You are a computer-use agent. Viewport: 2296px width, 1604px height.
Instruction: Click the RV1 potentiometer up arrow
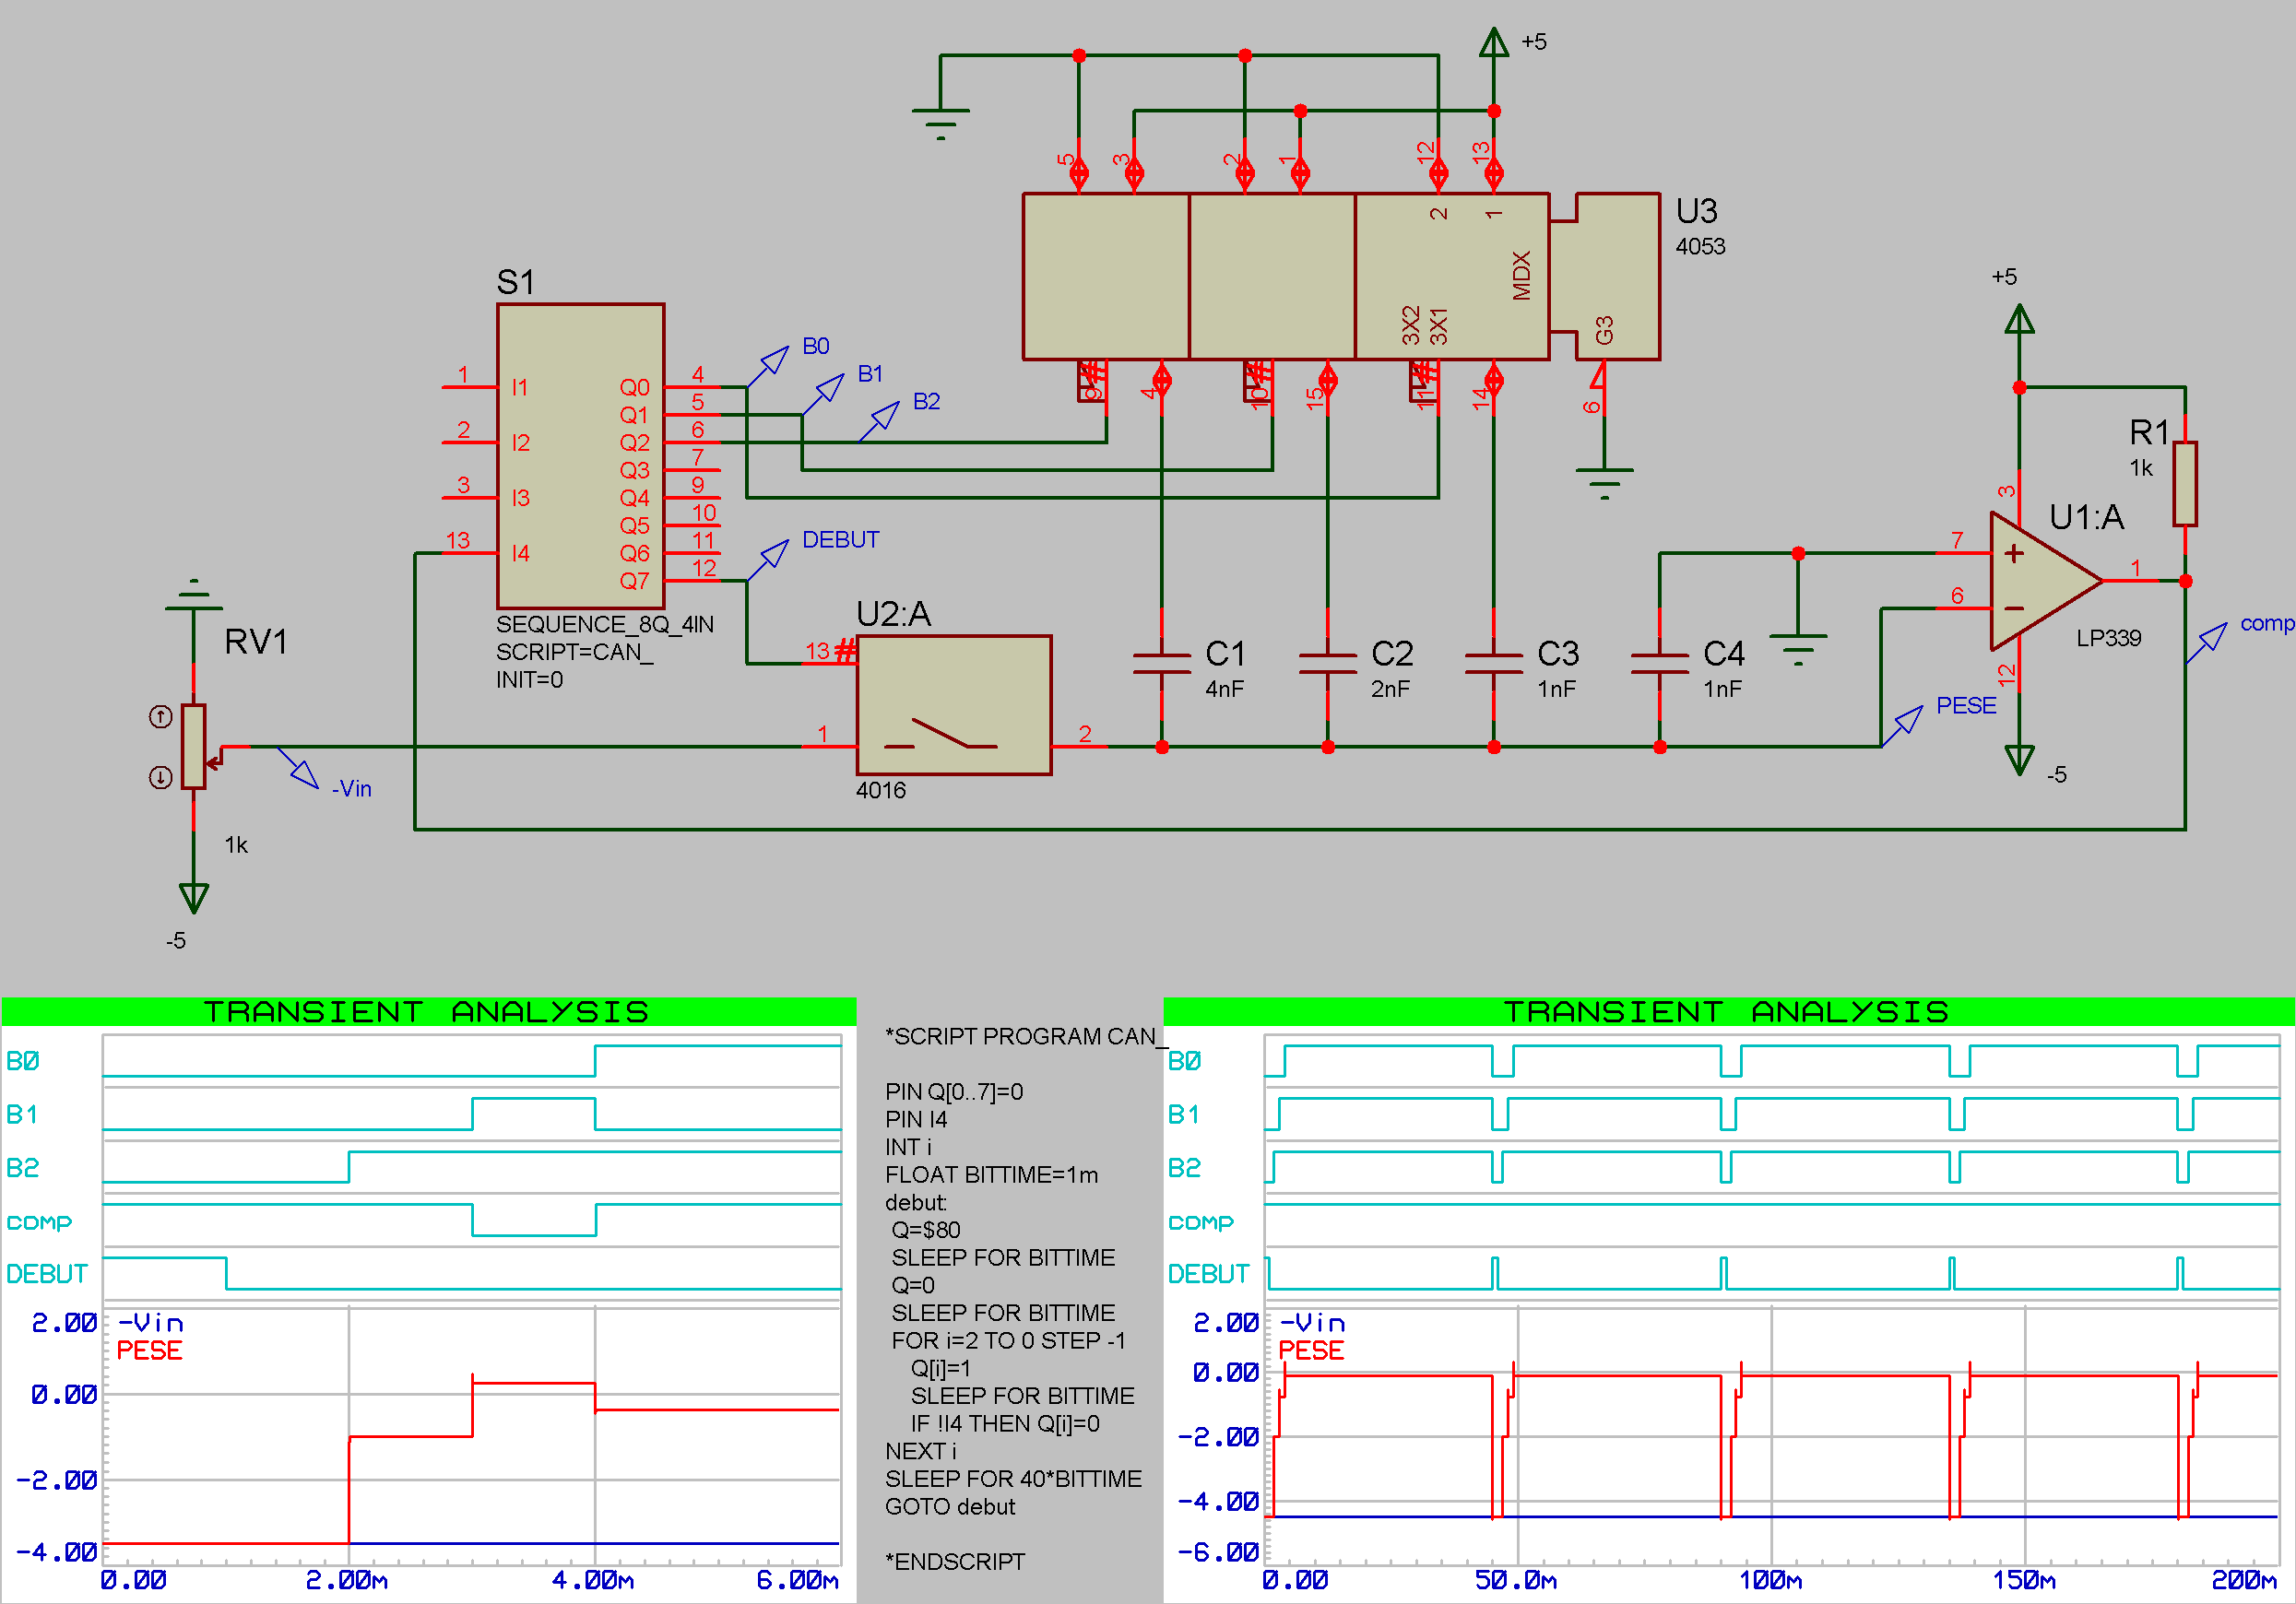tap(160, 717)
